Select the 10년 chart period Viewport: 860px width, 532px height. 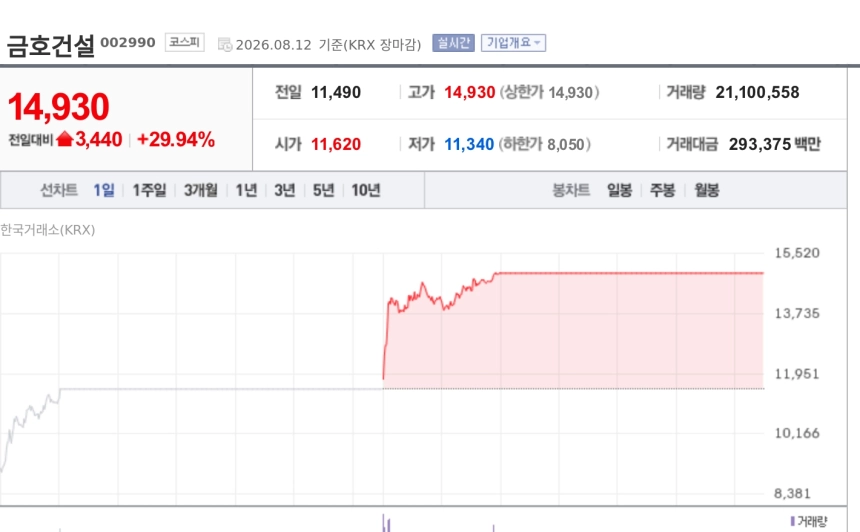click(x=366, y=190)
